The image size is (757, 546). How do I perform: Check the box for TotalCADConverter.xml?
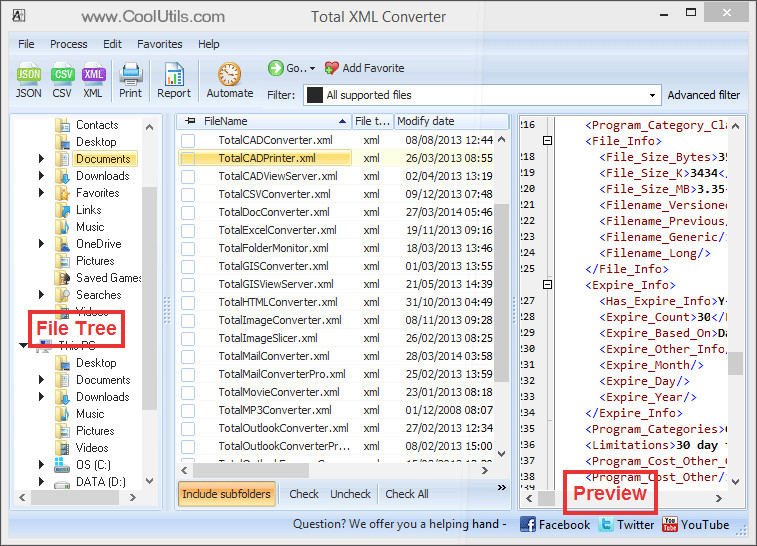pyautogui.click(x=188, y=140)
